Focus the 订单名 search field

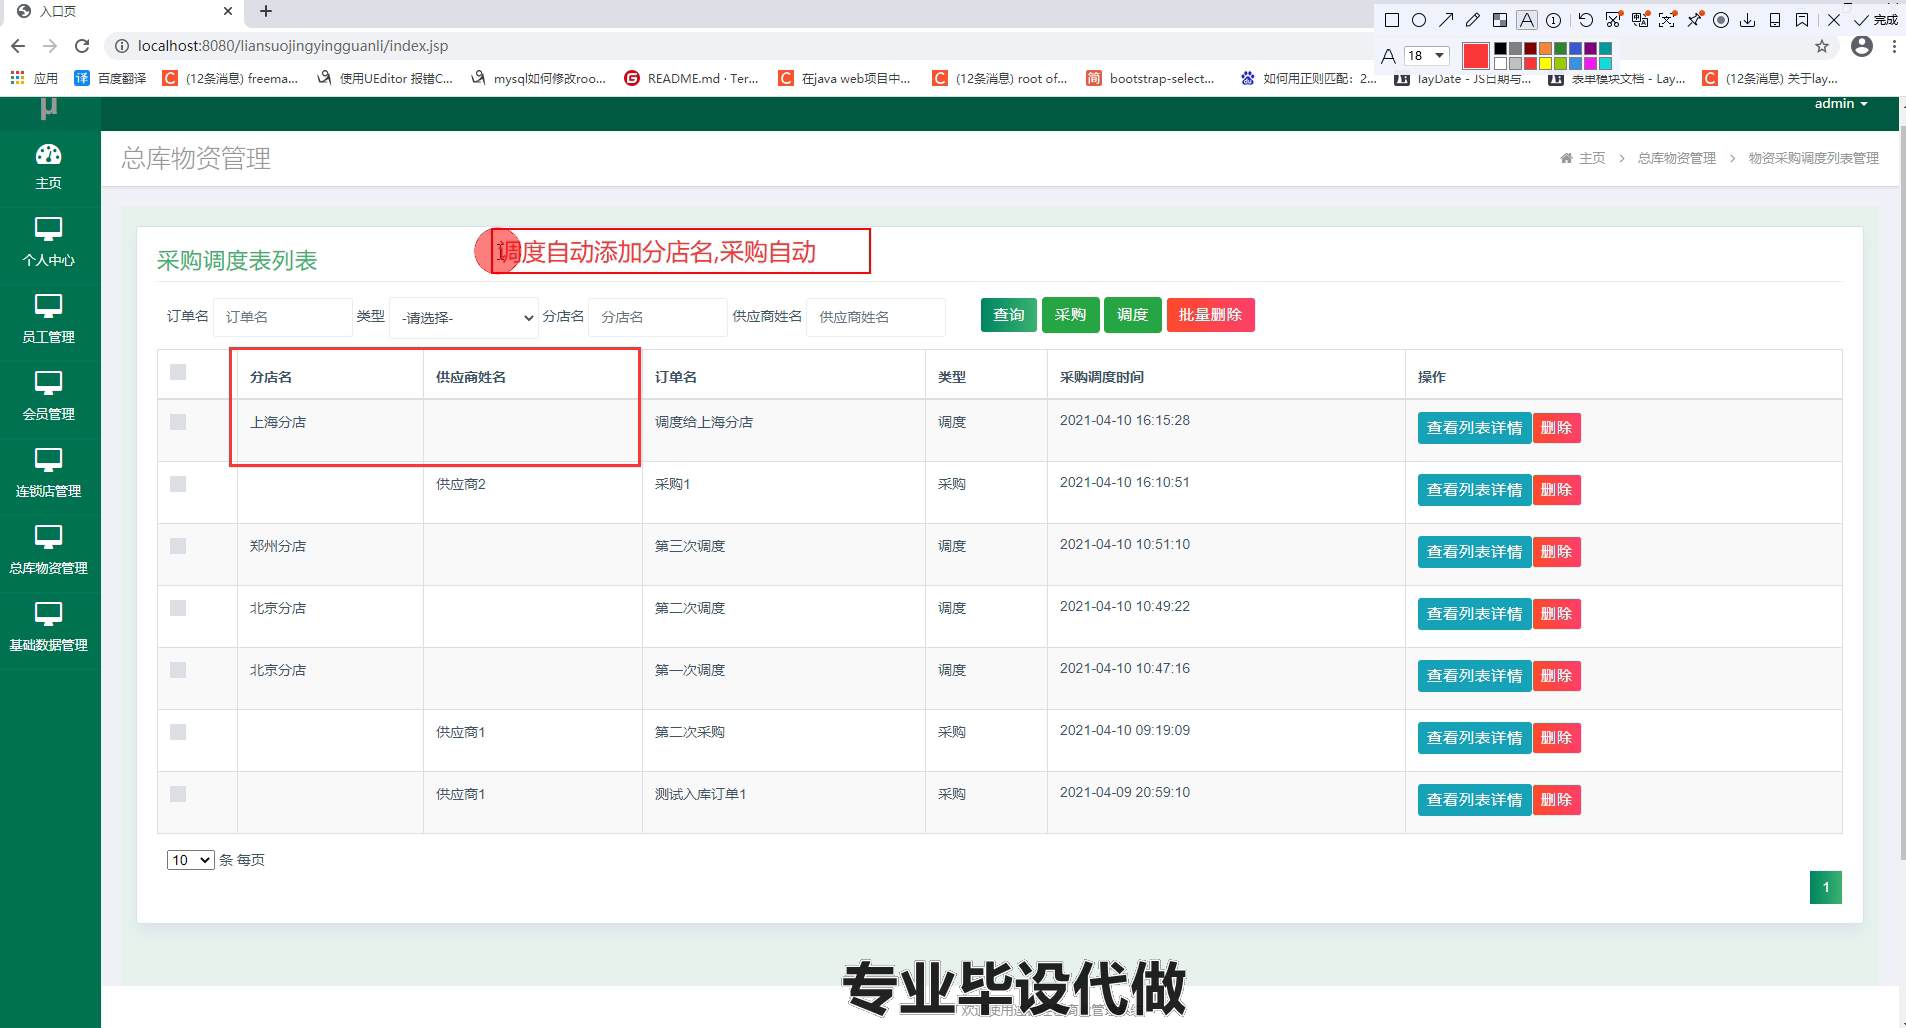283,317
